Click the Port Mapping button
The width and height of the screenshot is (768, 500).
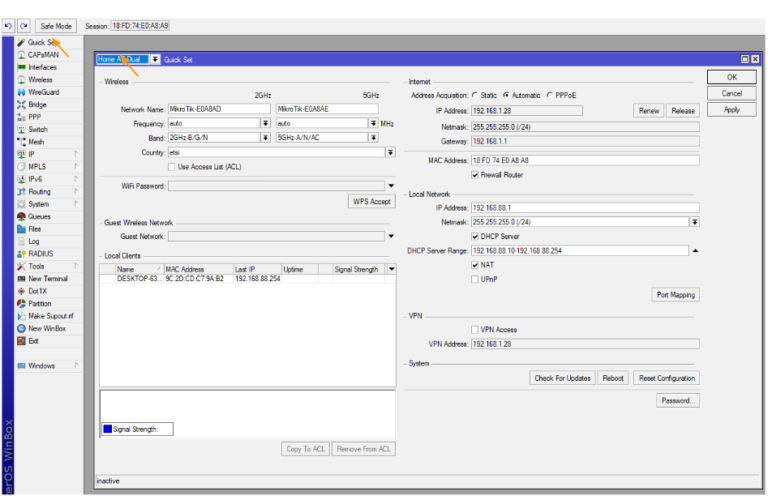[675, 295]
